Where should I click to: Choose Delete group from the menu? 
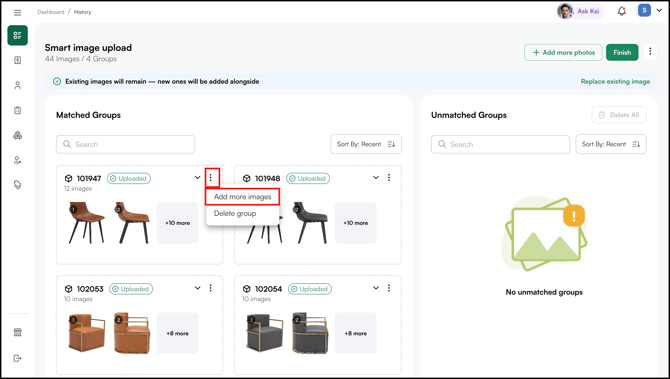[x=235, y=214]
